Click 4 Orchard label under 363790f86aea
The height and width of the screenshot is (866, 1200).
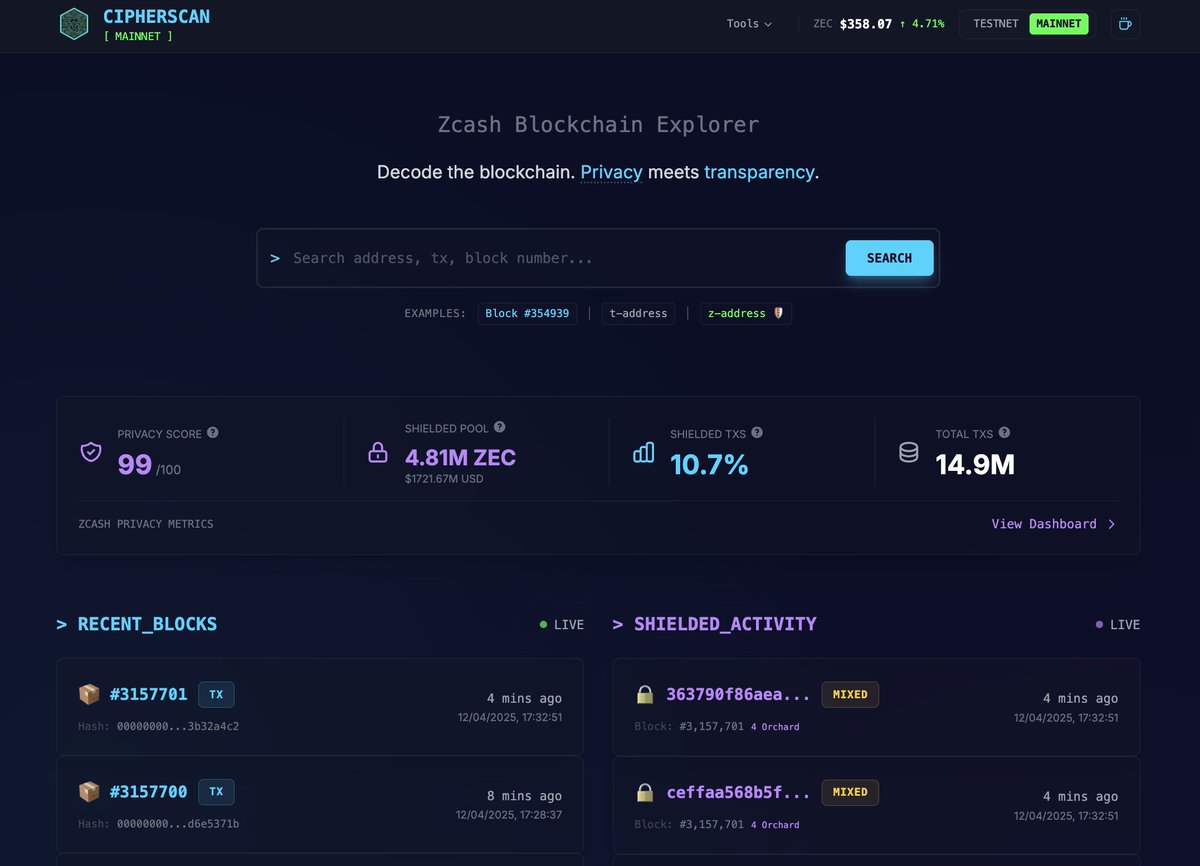coord(775,727)
